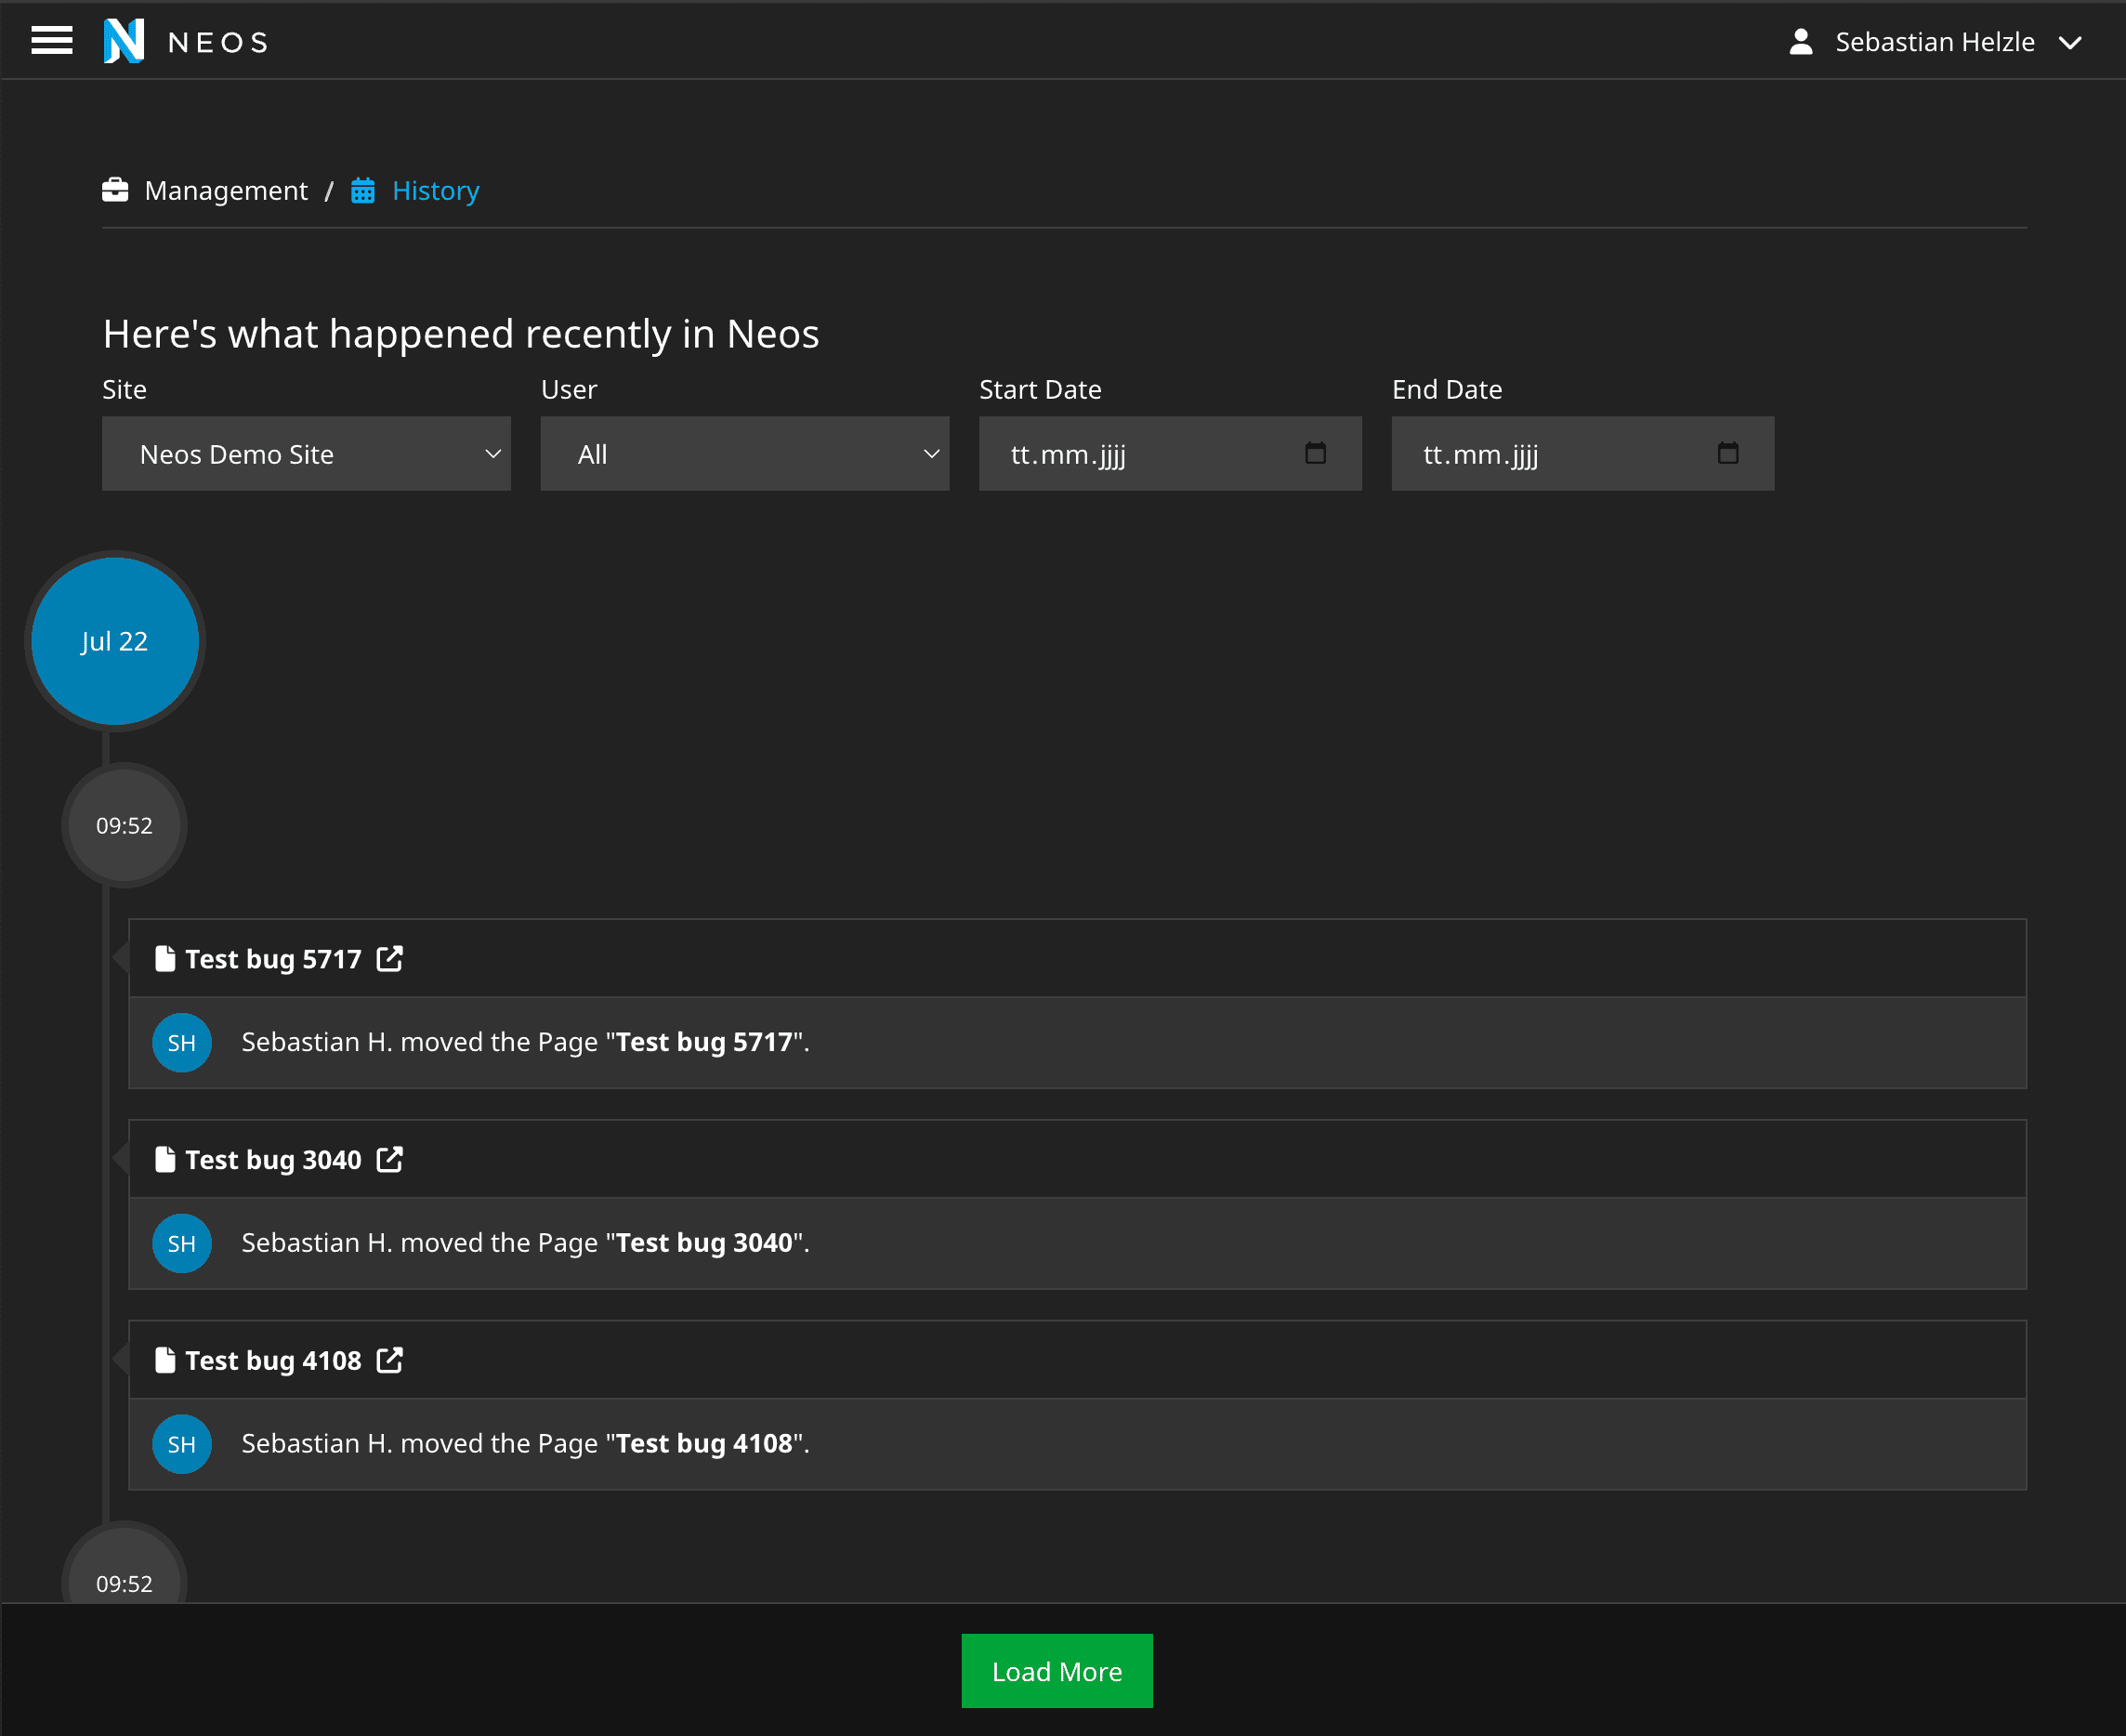Click the Start Date label
The height and width of the screenshot is (1736, 2126).
pyautogui.click(x=1040, y=389)
